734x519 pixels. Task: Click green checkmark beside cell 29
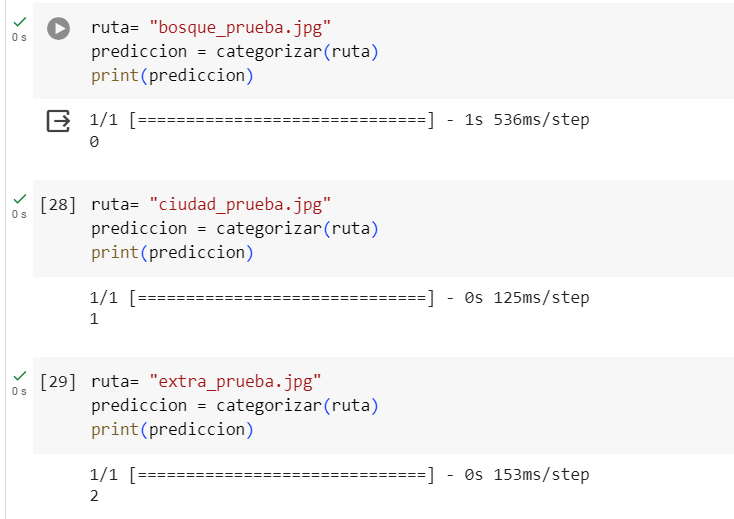[20, 376]
